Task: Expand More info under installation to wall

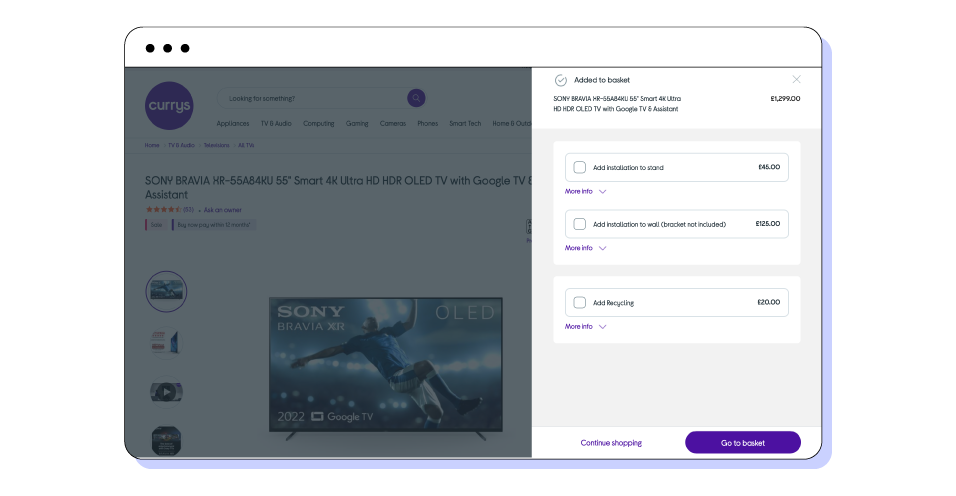Action: [586, 248]
